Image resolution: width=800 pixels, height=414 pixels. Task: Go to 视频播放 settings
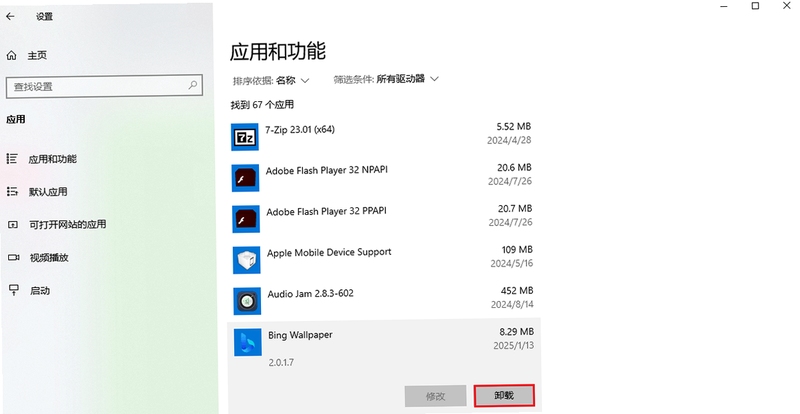tap(49, 258)
